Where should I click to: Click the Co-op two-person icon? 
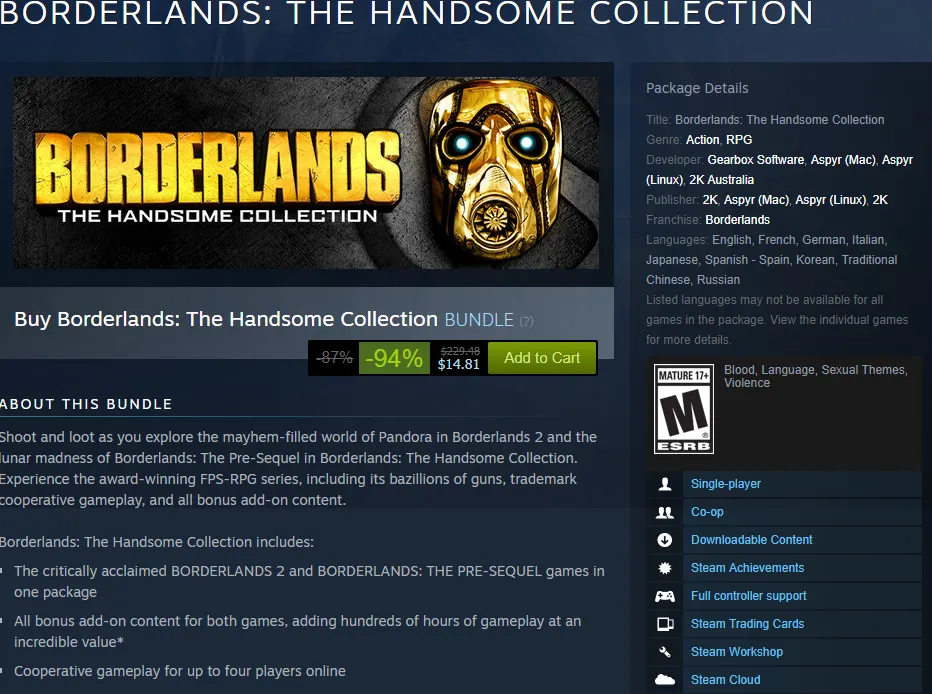click(x=665, y=512)
